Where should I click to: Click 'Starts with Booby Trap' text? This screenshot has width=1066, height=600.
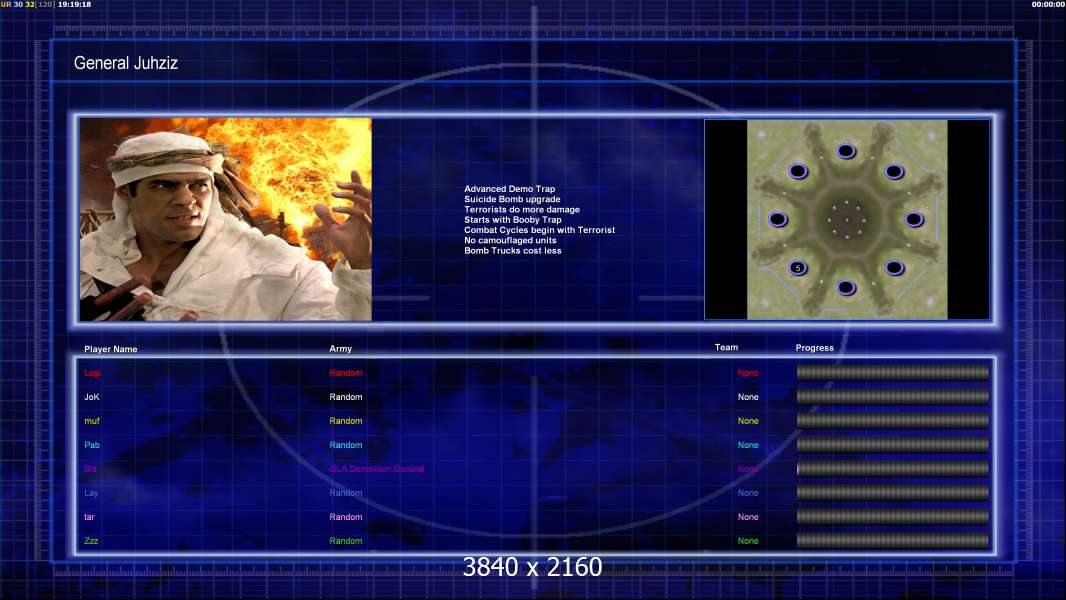click(513, 219)
